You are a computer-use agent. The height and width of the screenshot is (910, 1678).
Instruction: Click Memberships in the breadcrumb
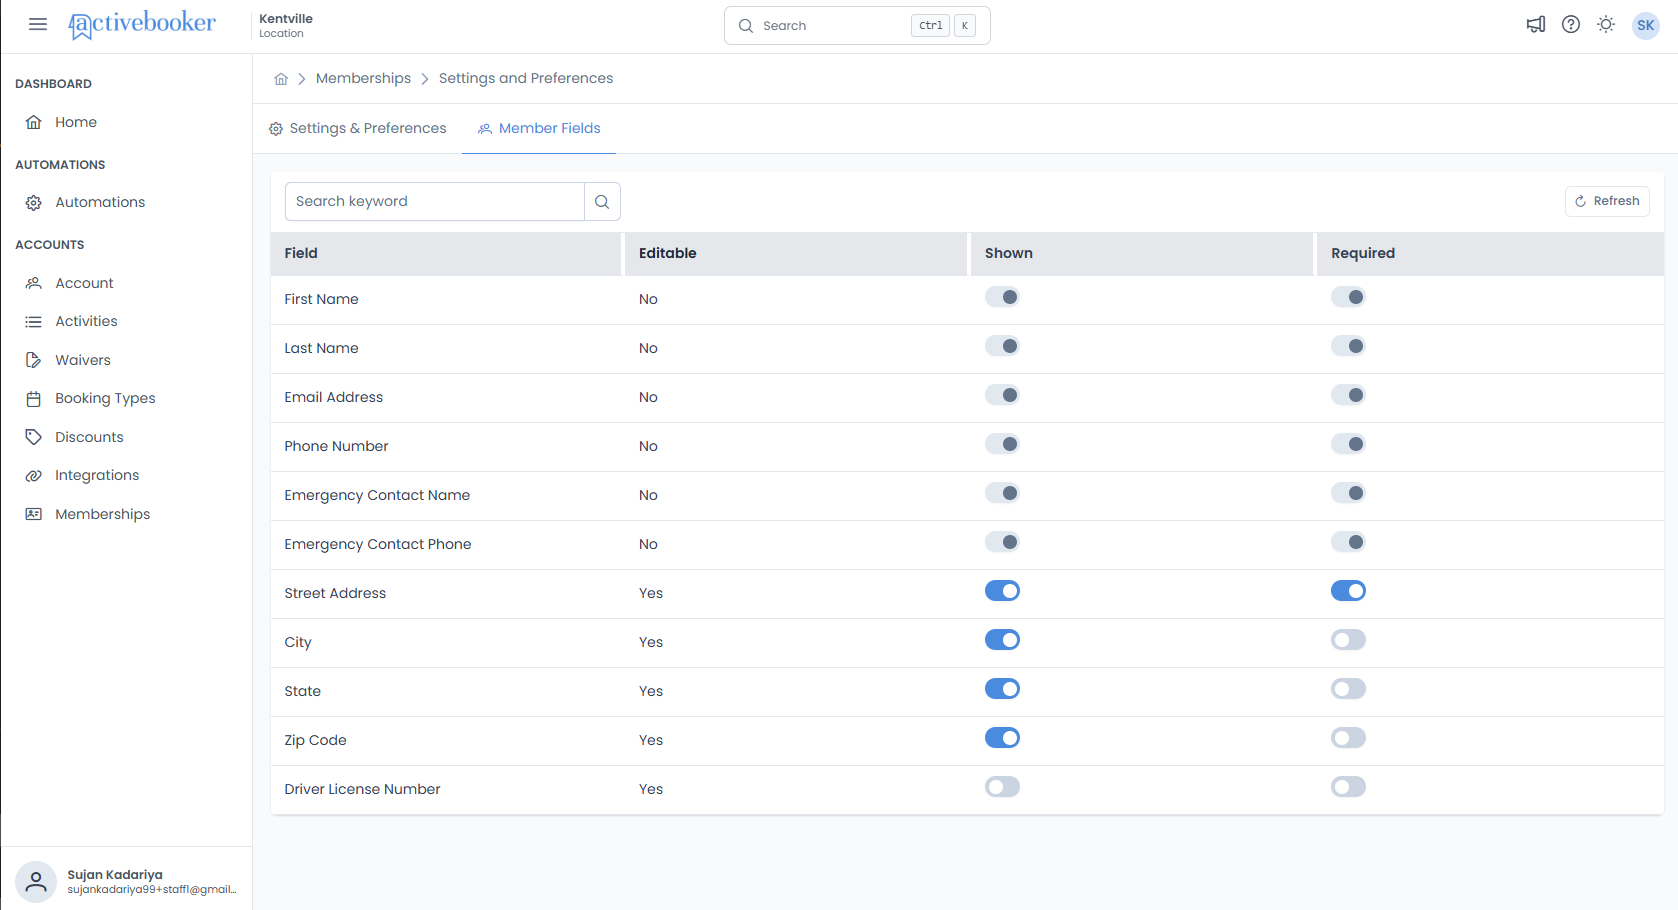click(363, 78)
